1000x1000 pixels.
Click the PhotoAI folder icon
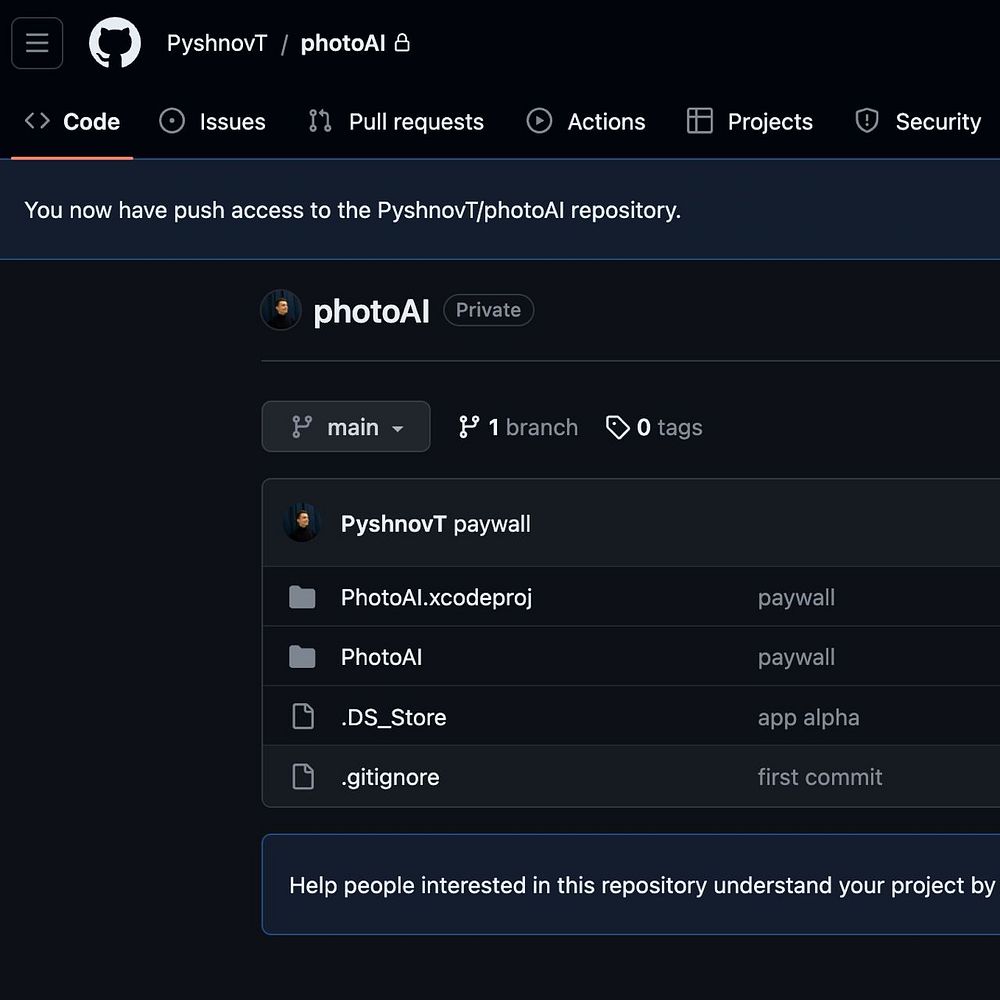(302, 657)
